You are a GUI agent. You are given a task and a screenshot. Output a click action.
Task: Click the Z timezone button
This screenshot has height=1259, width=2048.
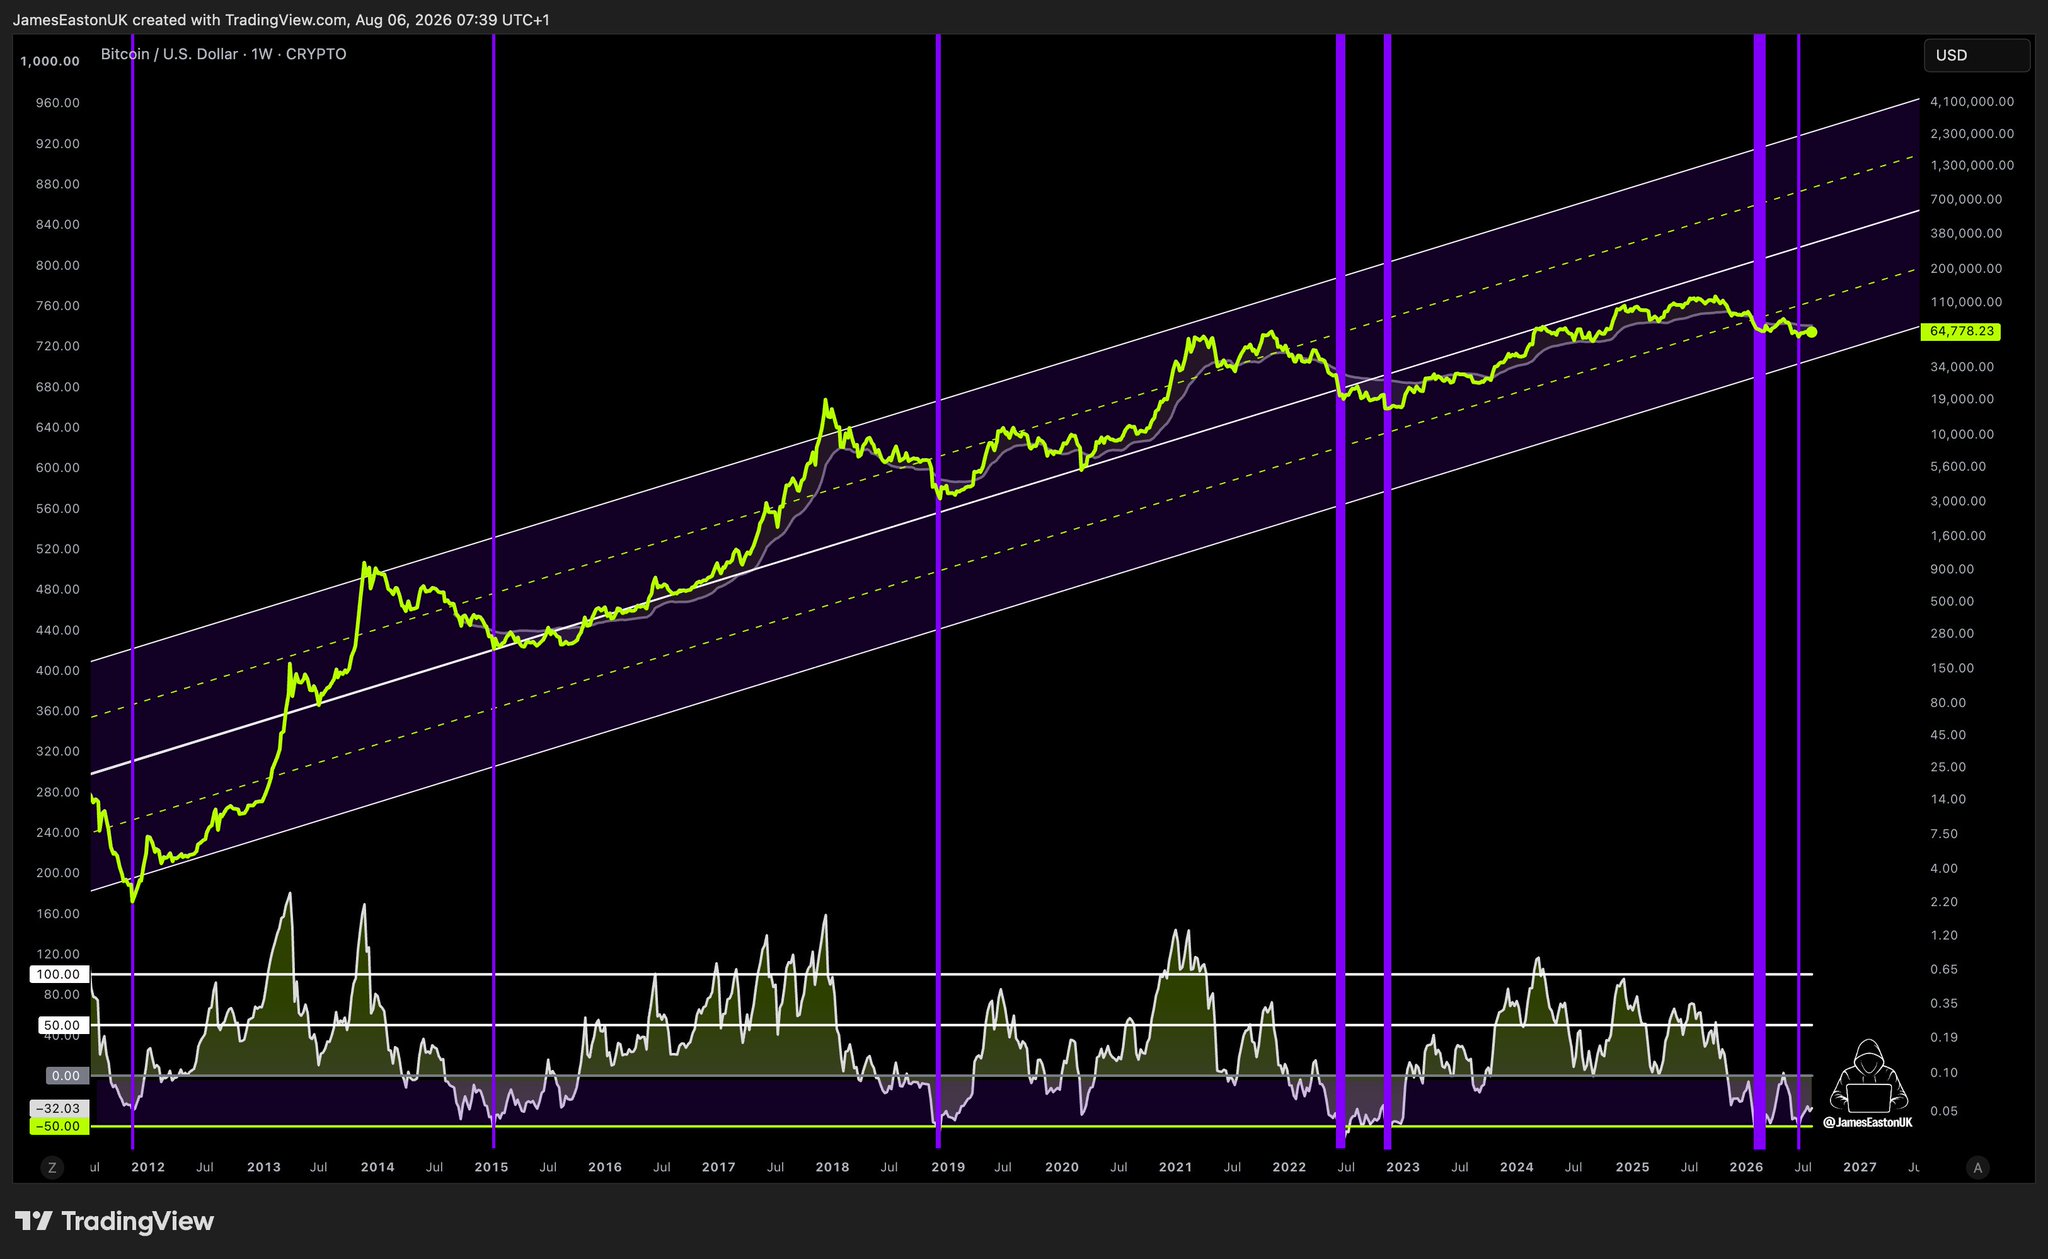[x=52, y=1167]
